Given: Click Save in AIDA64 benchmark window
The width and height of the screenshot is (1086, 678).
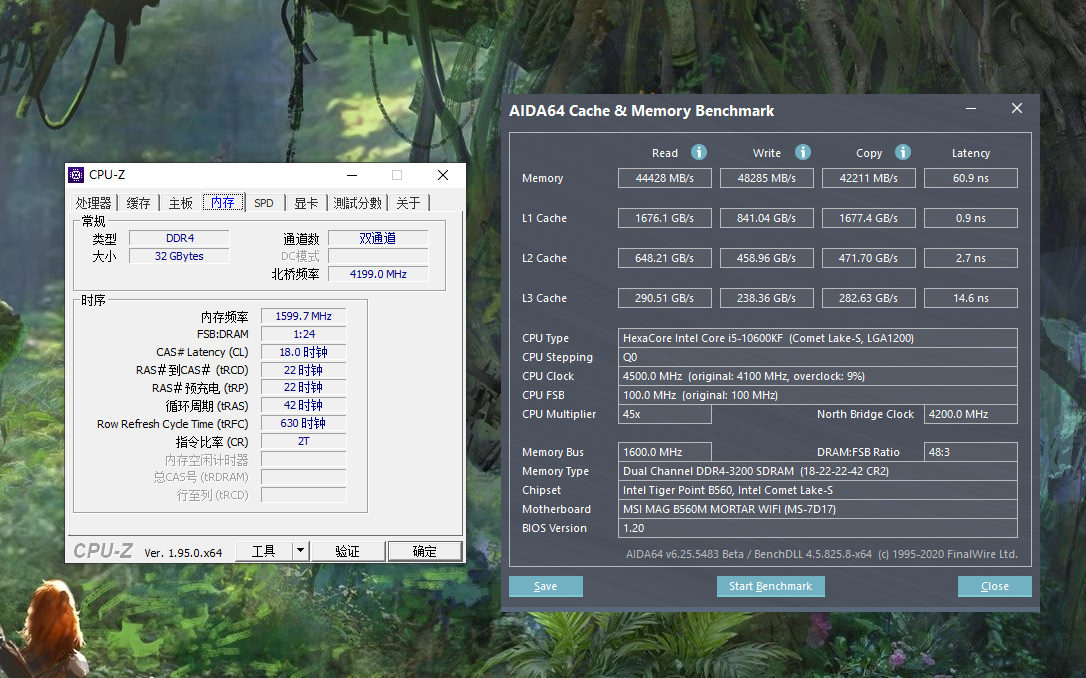Looking at the screenshot, I should click(546, 586).
